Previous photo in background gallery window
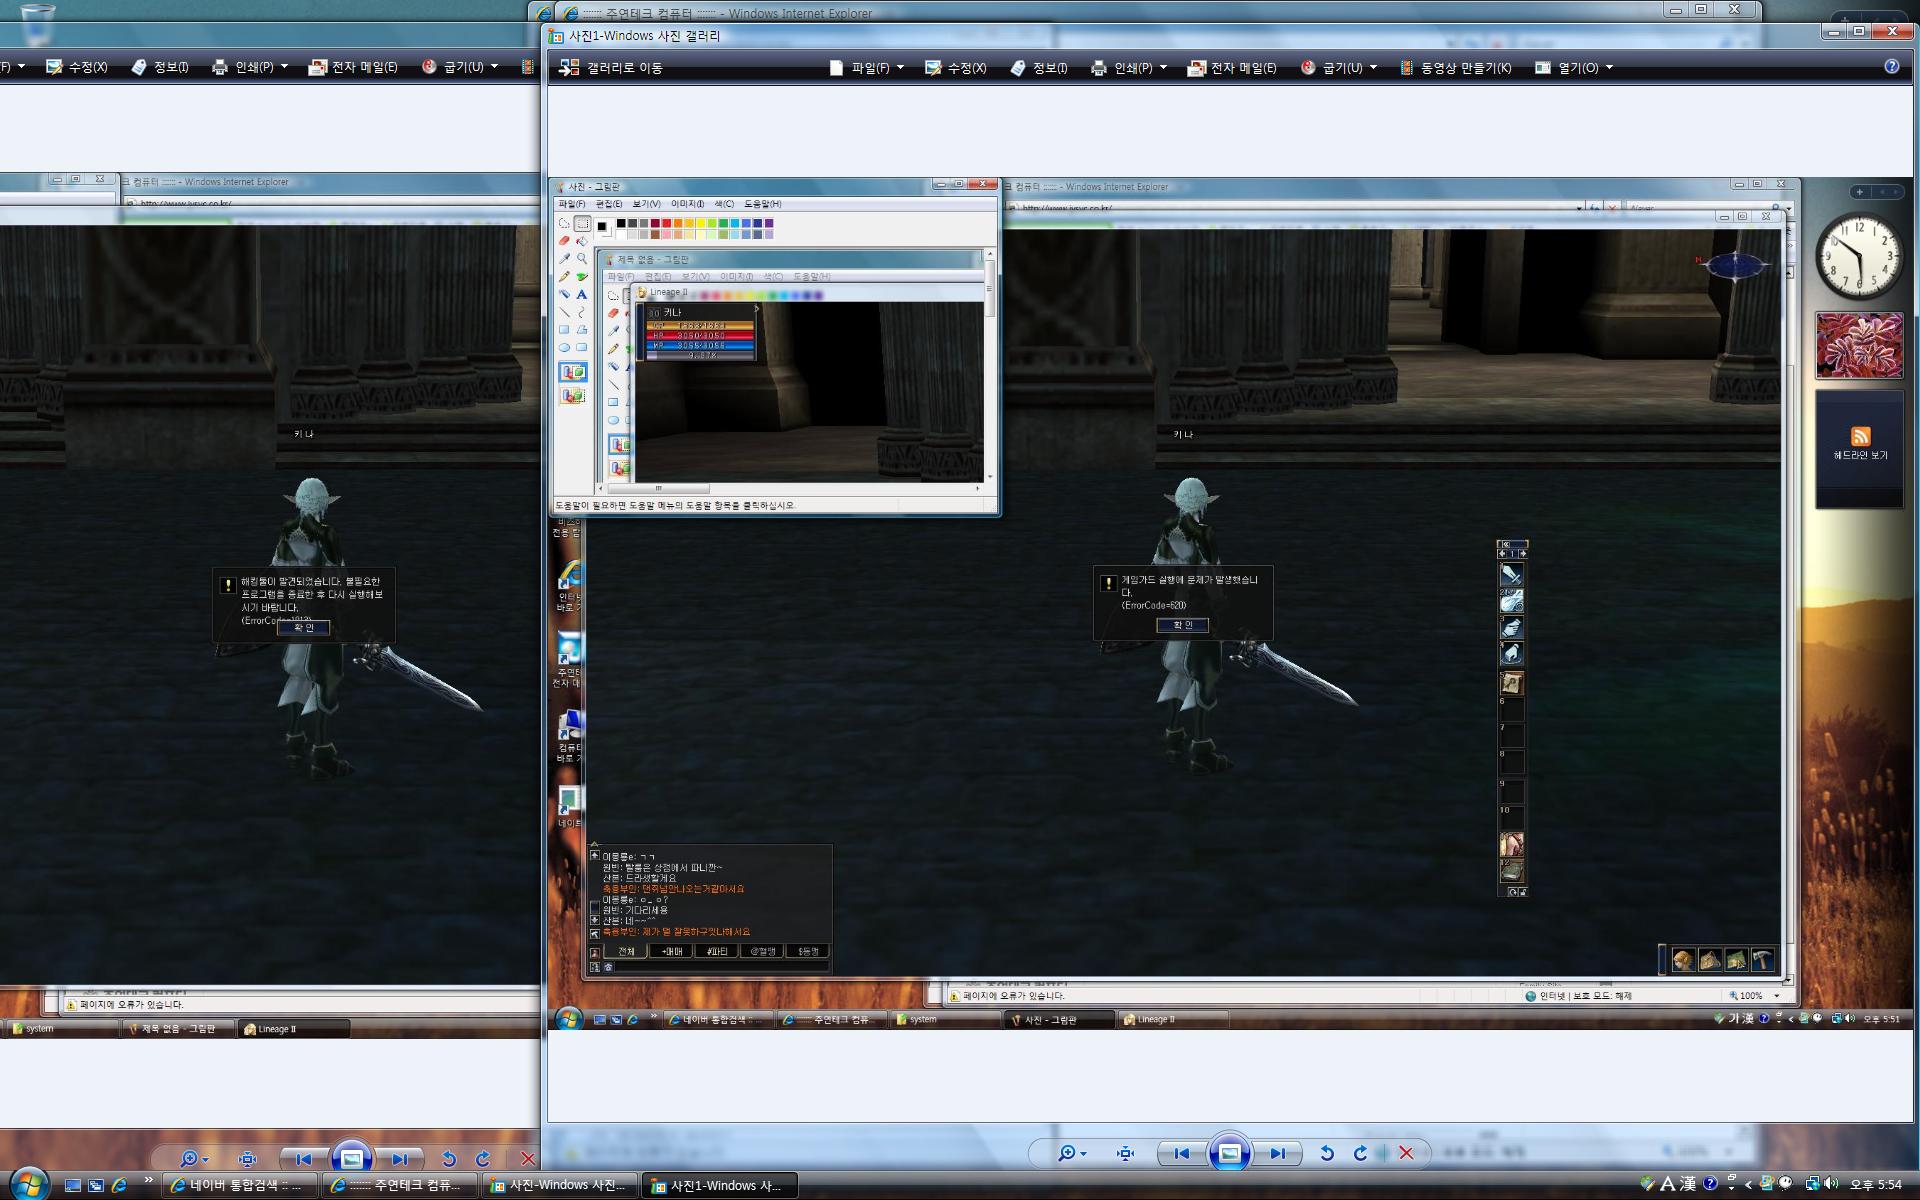The image size is (1920, 1200). coord(303,1159)
